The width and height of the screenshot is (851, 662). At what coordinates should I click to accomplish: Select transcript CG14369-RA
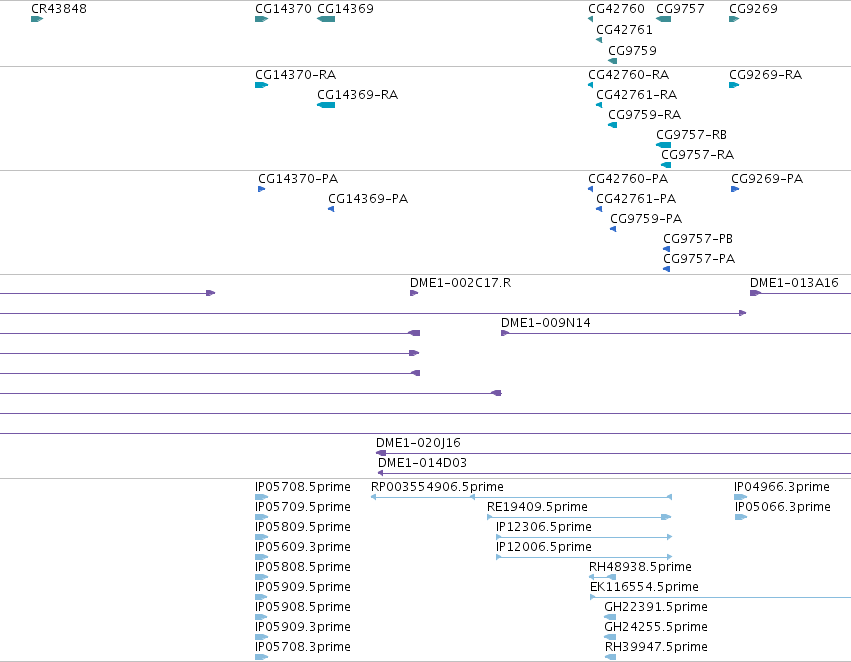[x=357, y=94]
